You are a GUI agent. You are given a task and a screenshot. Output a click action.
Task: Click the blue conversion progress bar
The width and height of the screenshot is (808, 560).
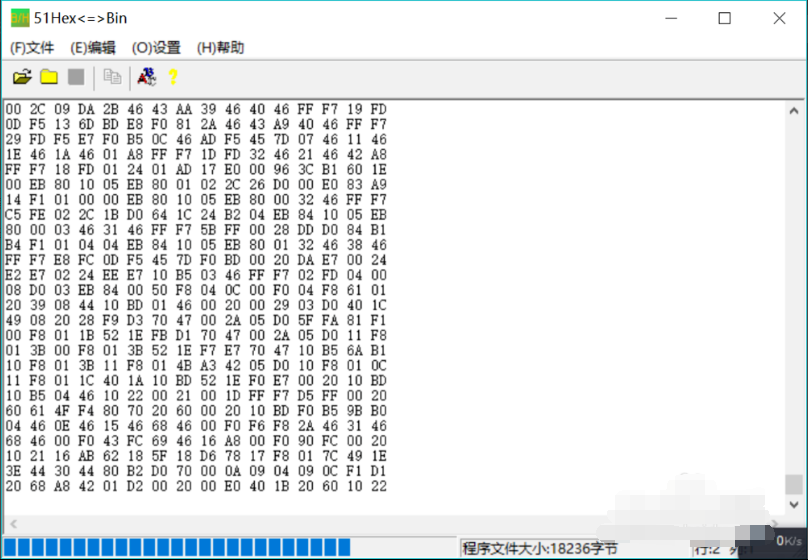[177, 547]
